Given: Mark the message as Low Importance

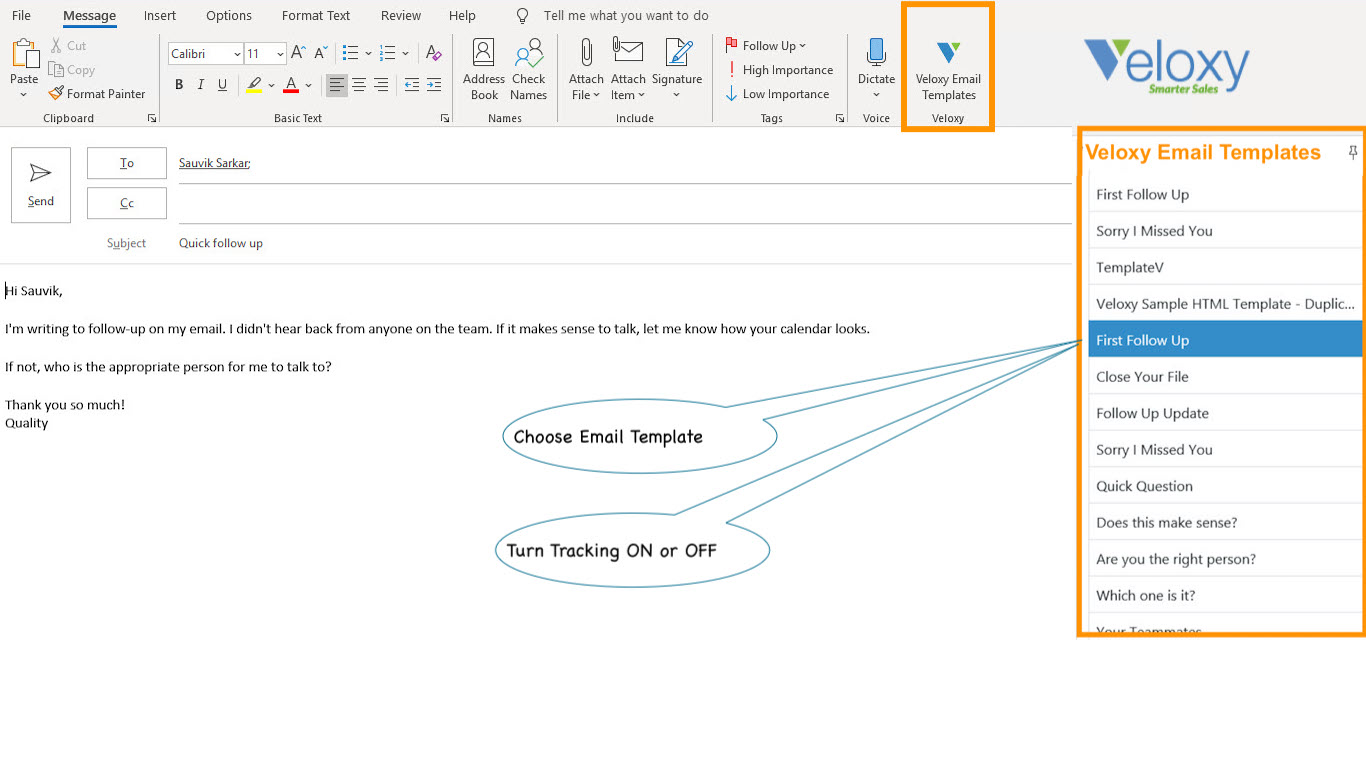Looking at the screenshot, I should 778,94.
